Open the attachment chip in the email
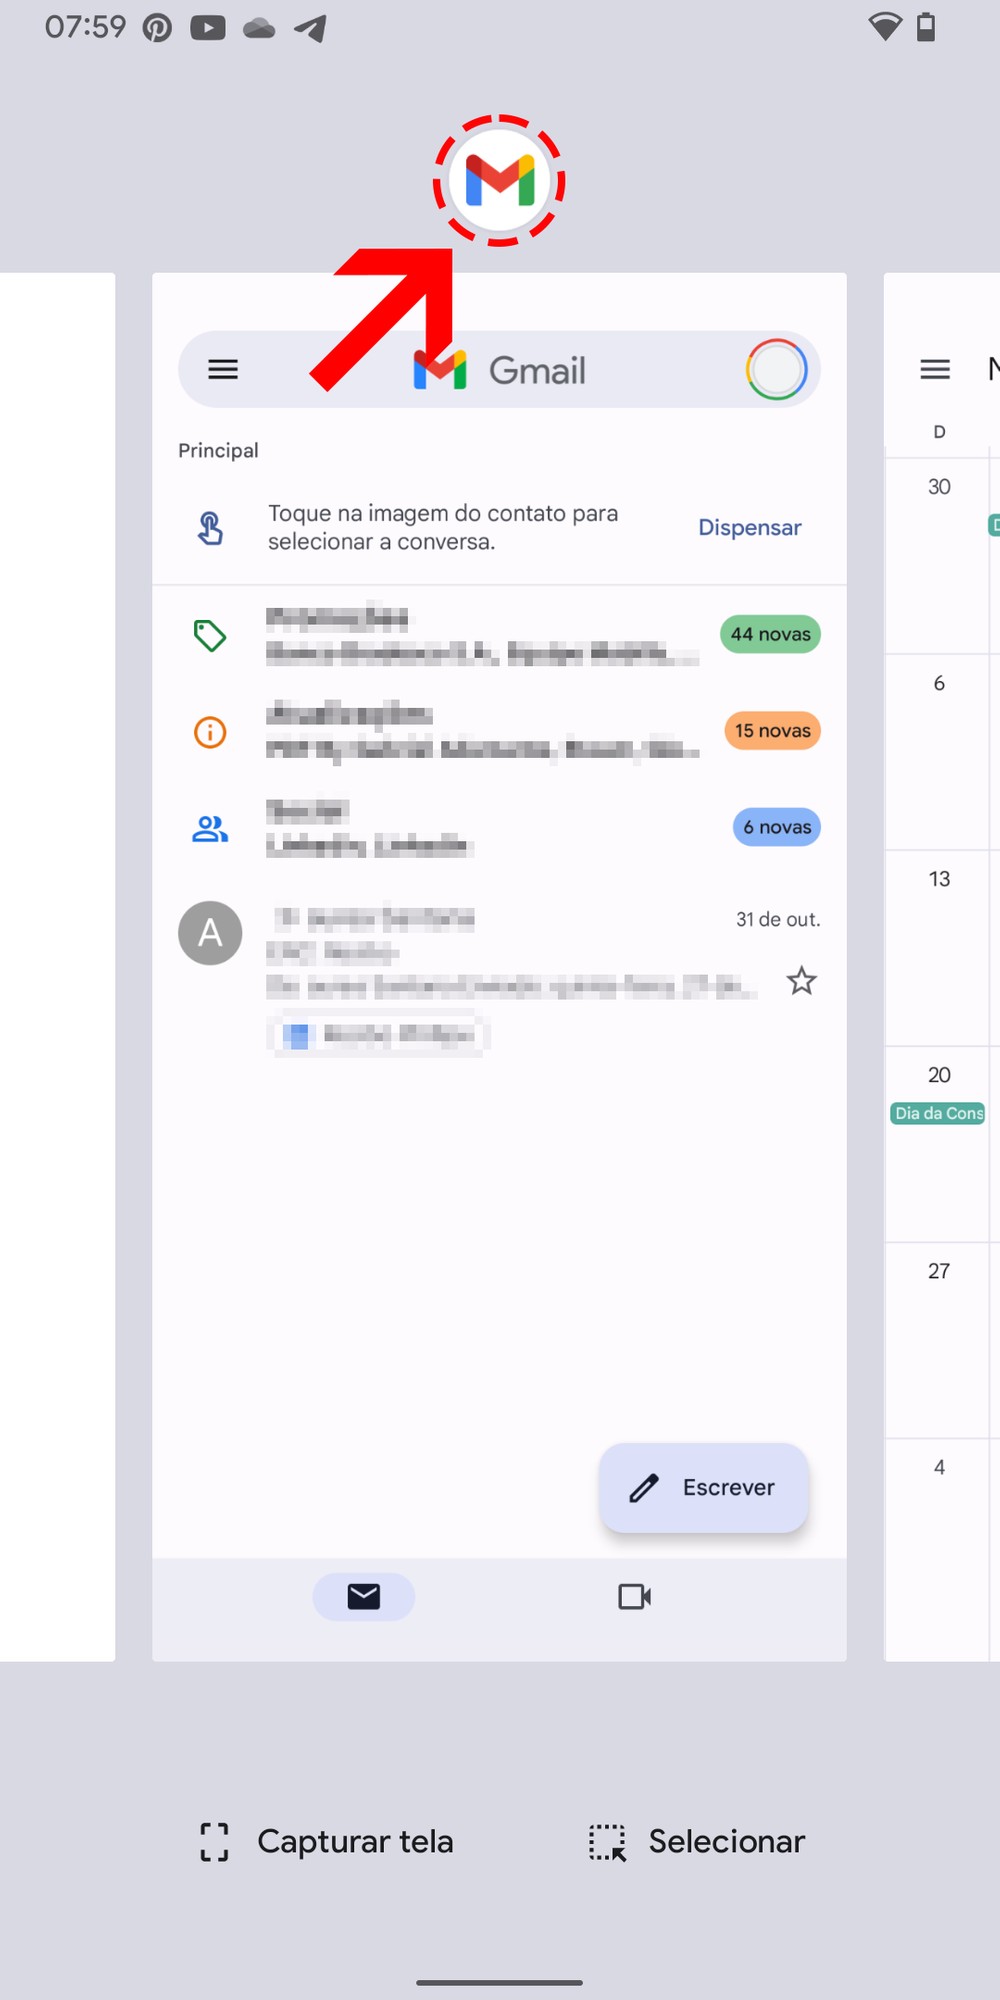 pos(379,1035)
